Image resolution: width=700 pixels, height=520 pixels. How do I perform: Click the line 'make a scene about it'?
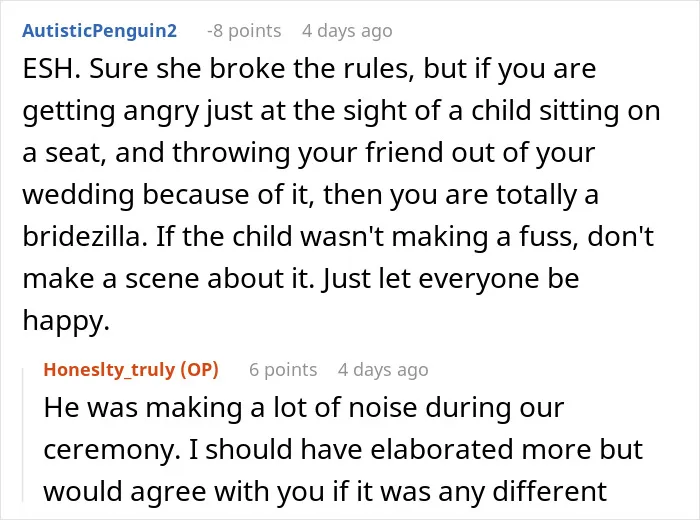coord(301,279)
